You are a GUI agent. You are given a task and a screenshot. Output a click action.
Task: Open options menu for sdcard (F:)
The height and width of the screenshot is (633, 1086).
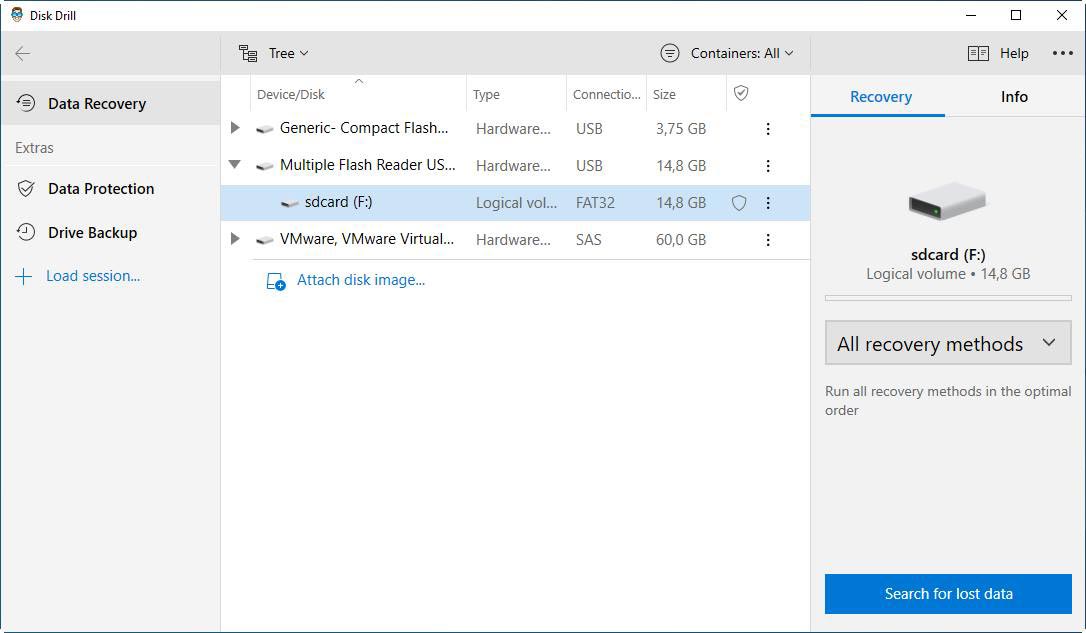tap(767, 203)
